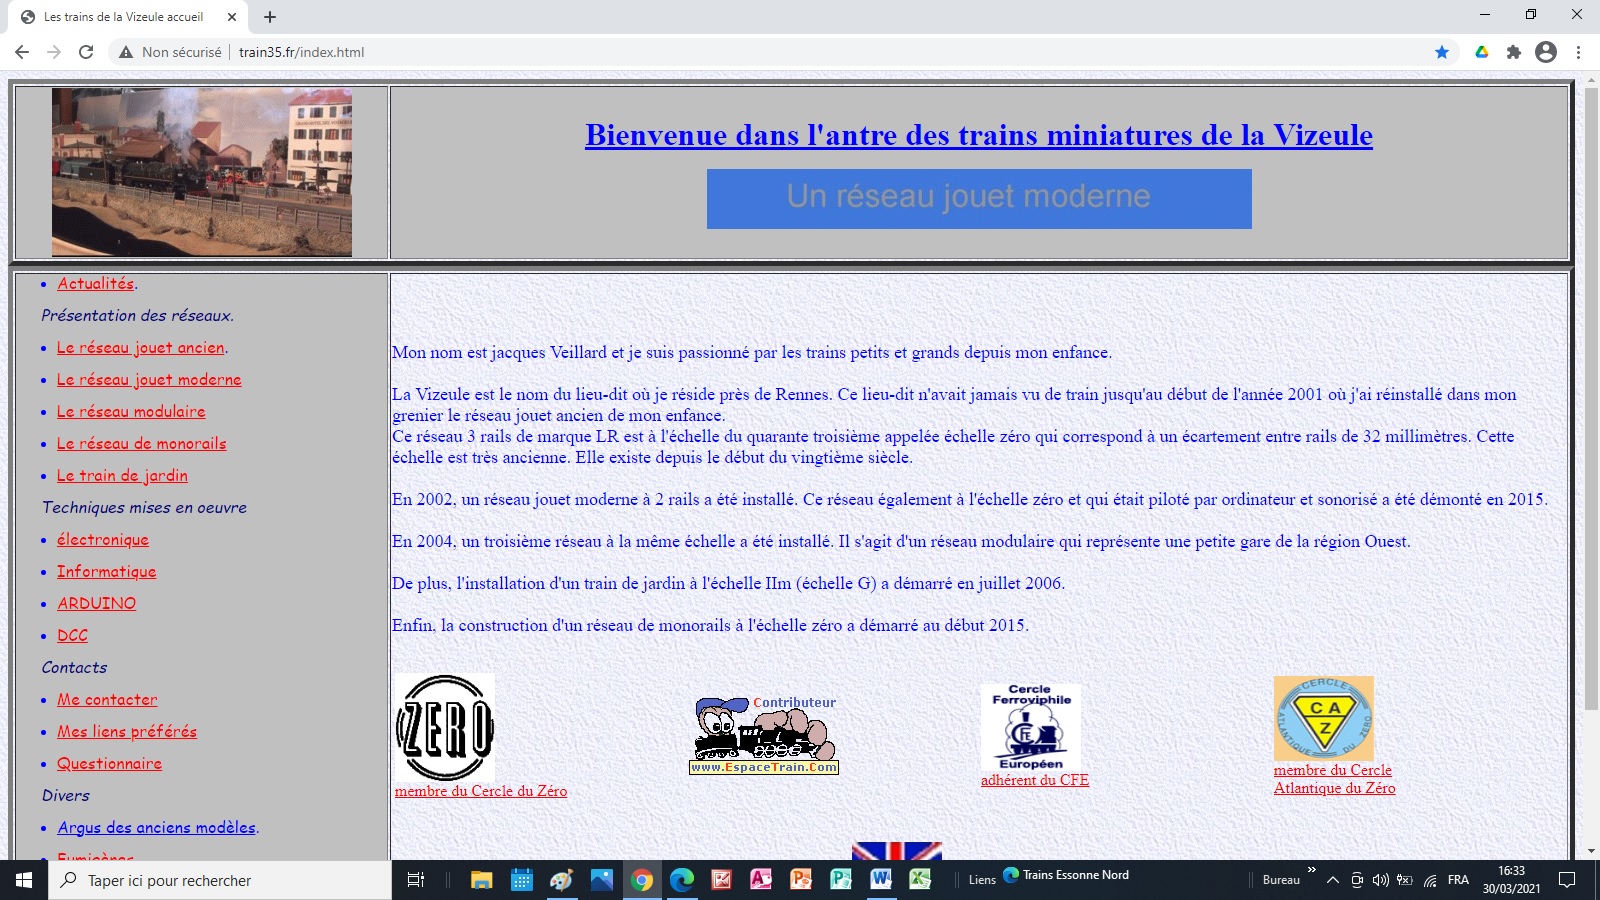The width and height of the screenshot is (1600, 900).
Task: Click the address bar URL train35.fr/index.html
Action: point(301,52)
